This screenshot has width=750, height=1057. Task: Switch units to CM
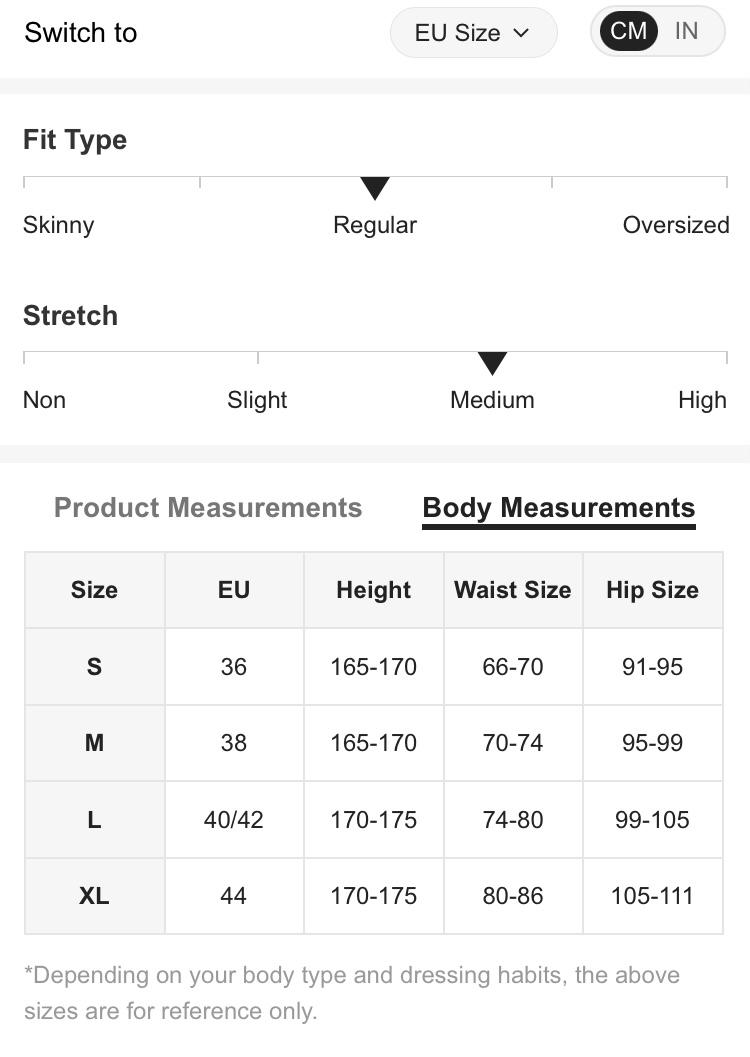(628, 31)
